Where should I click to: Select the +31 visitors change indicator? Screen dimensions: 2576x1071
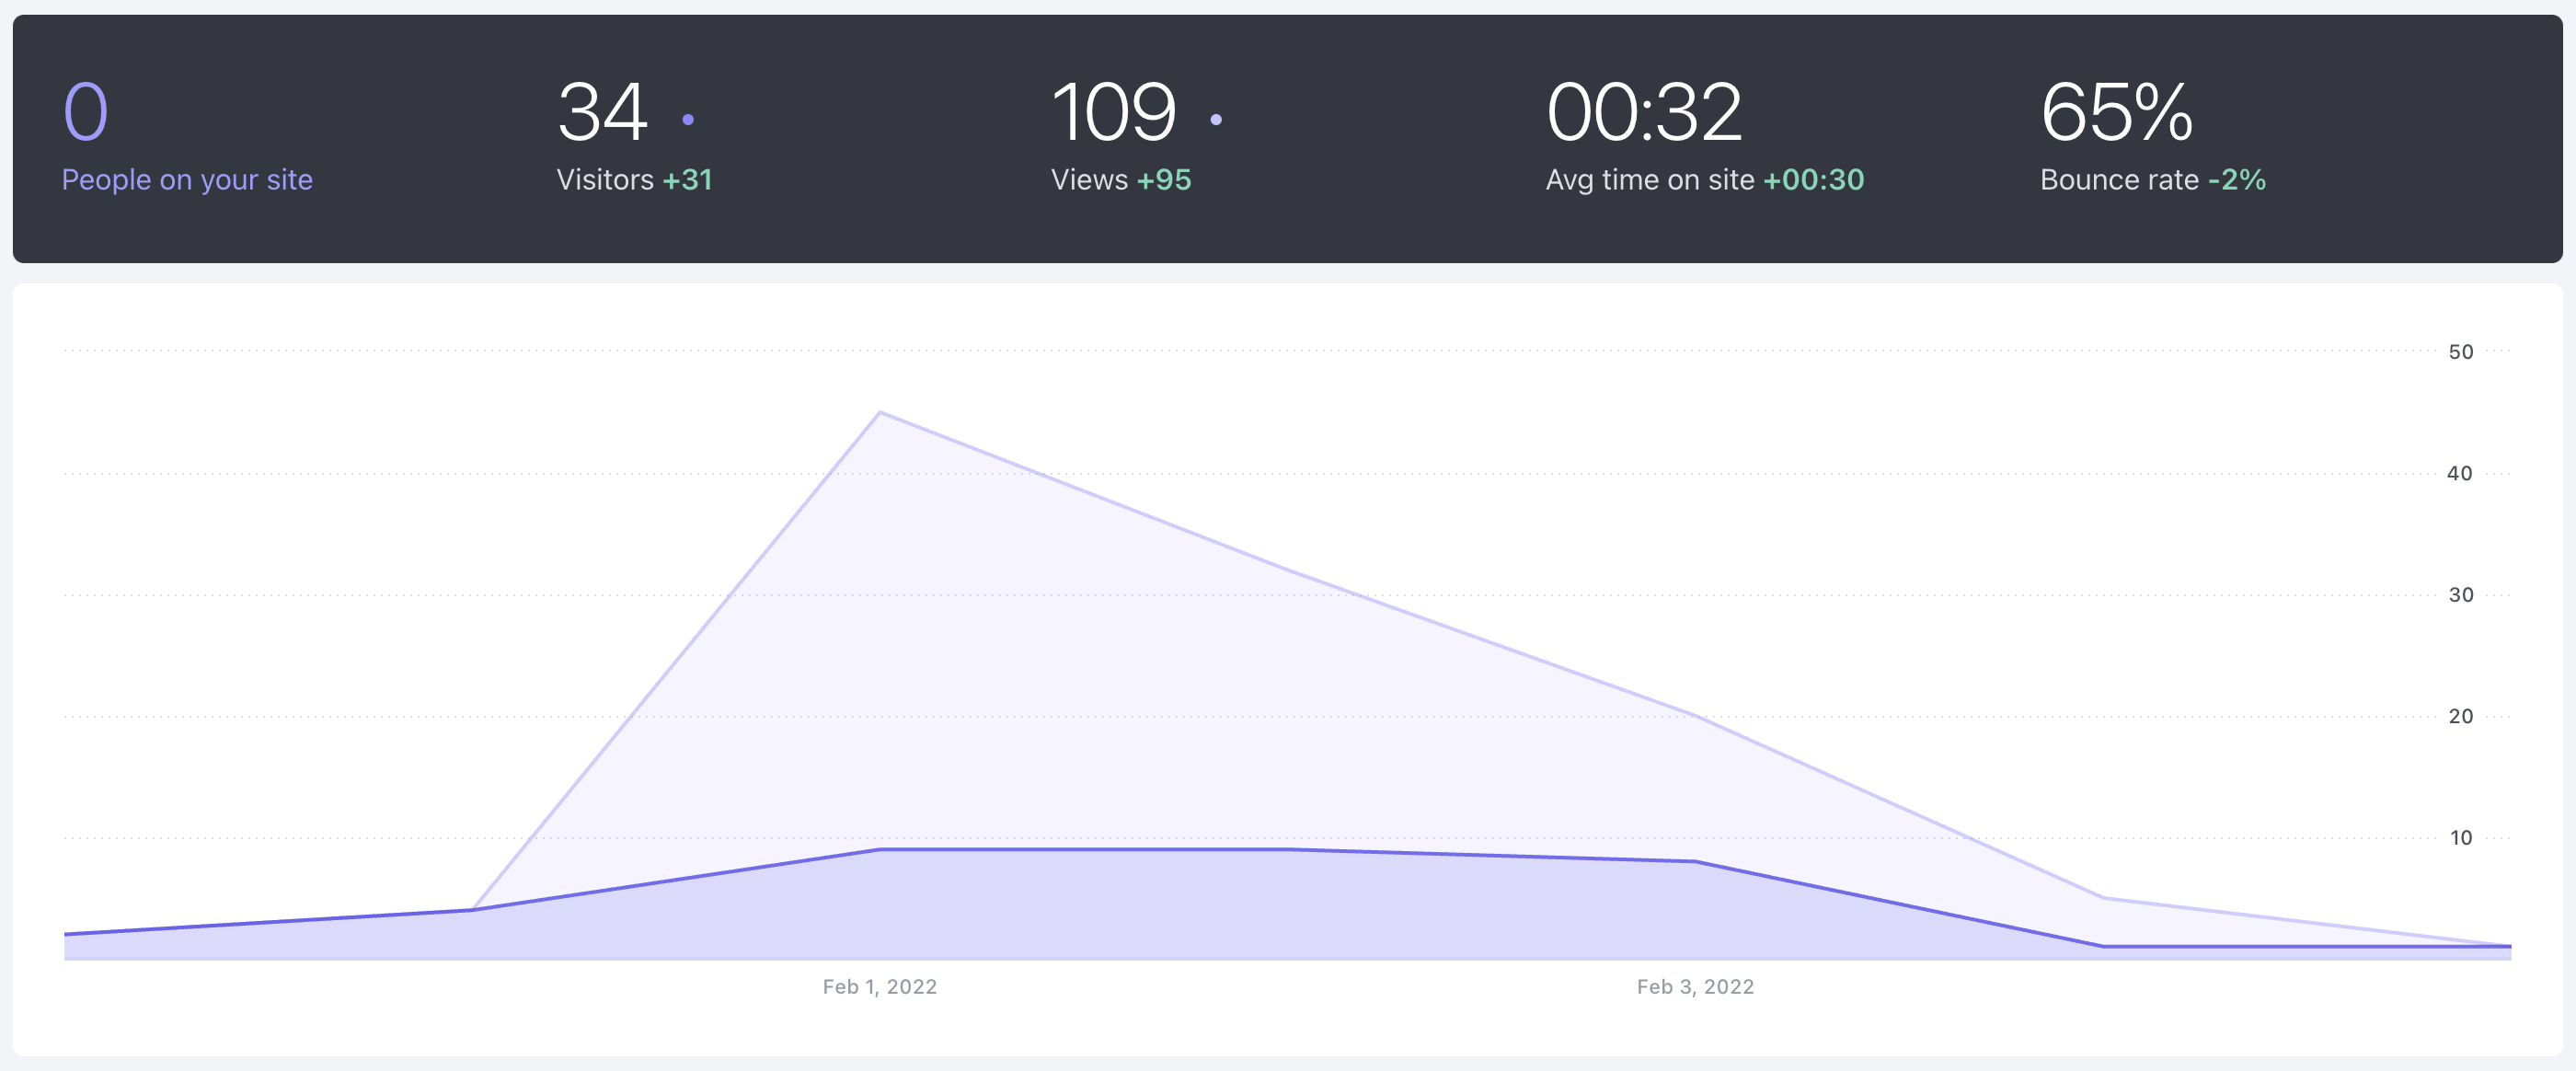click(688, 180)
